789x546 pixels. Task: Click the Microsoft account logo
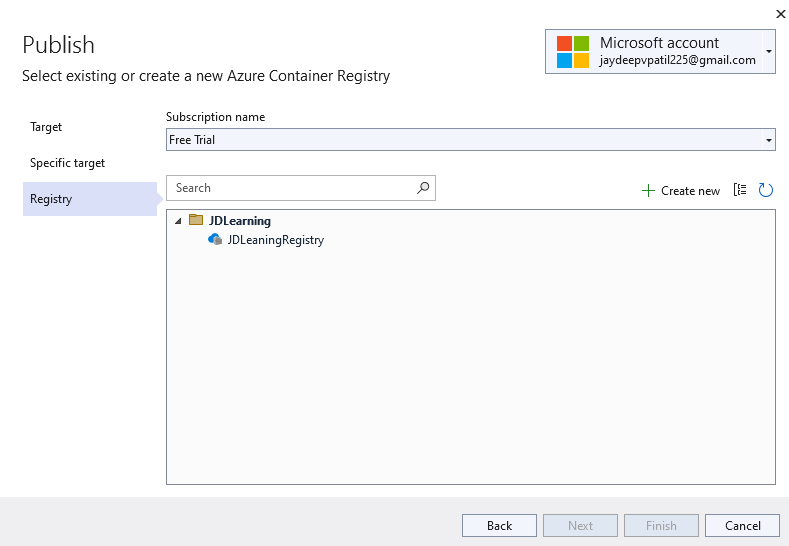click(x=573, y=52)
